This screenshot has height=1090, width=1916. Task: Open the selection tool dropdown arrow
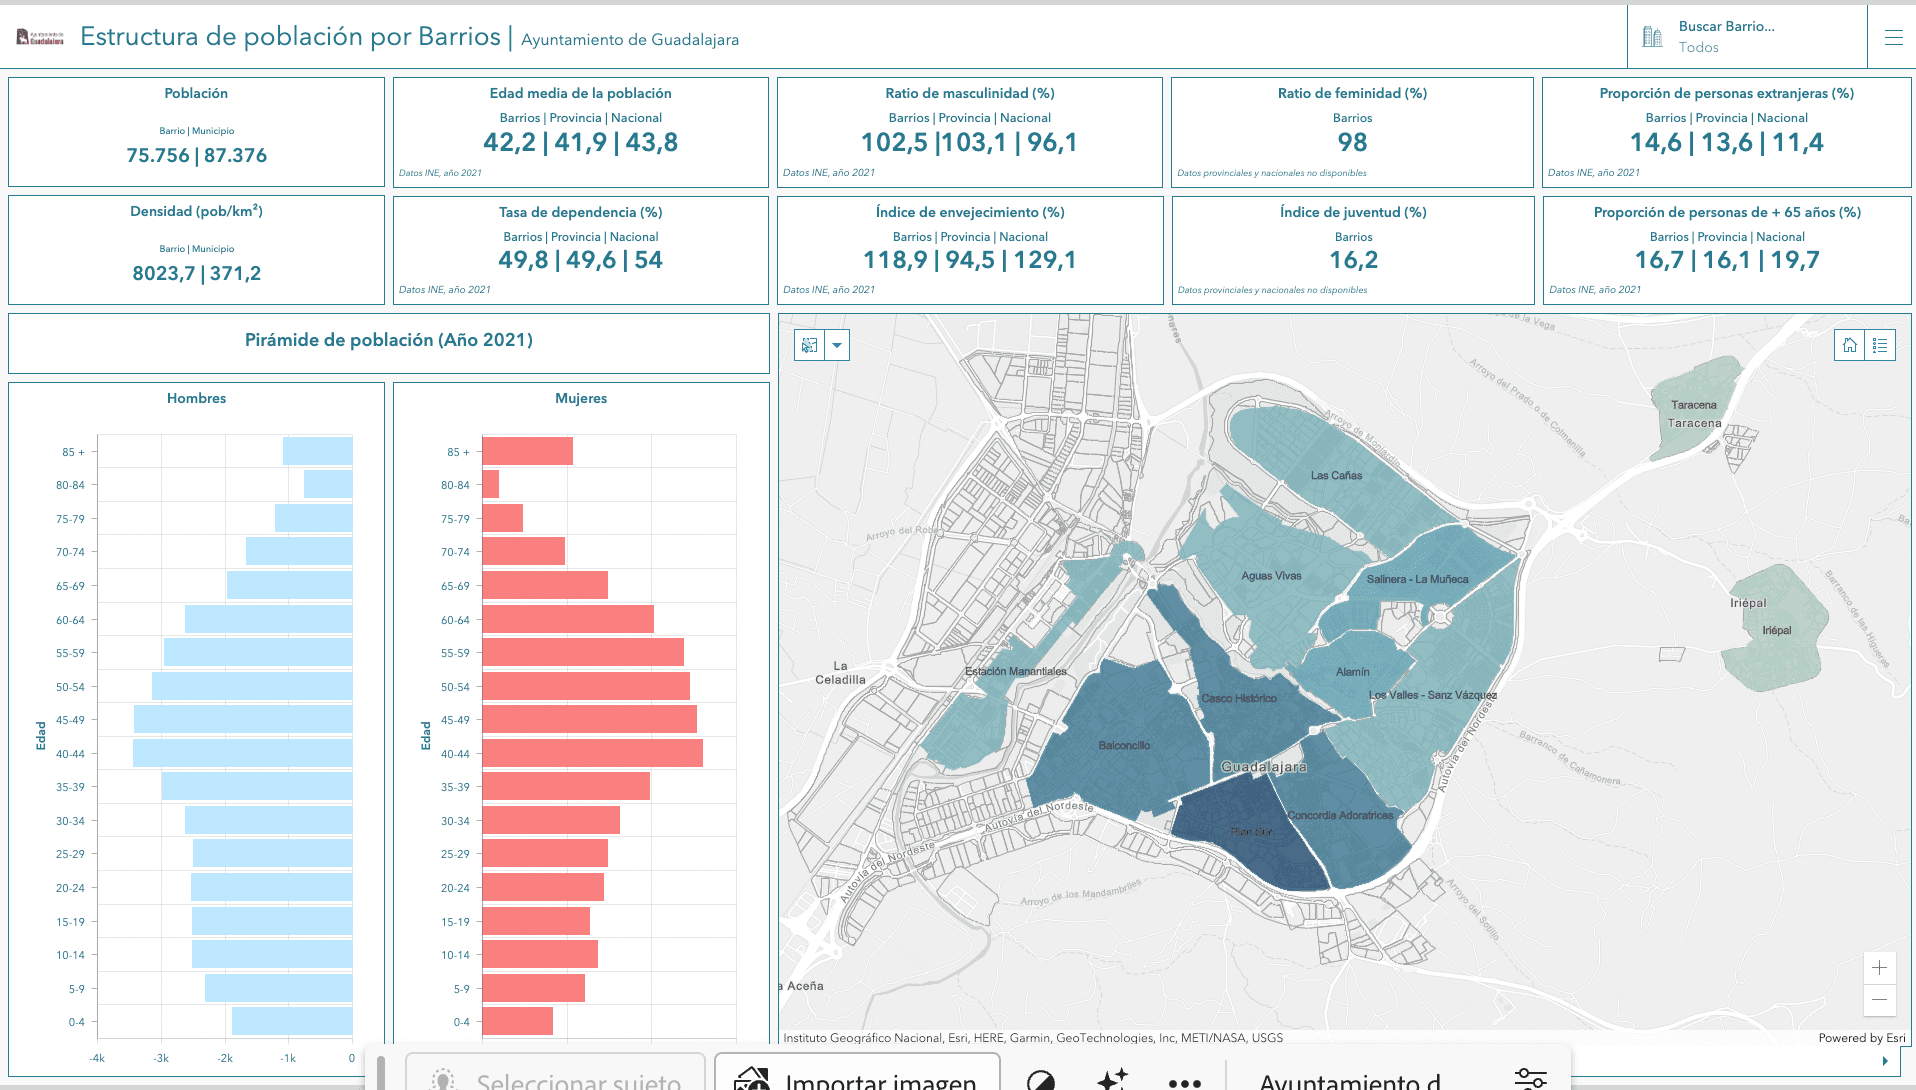[837, 345]
